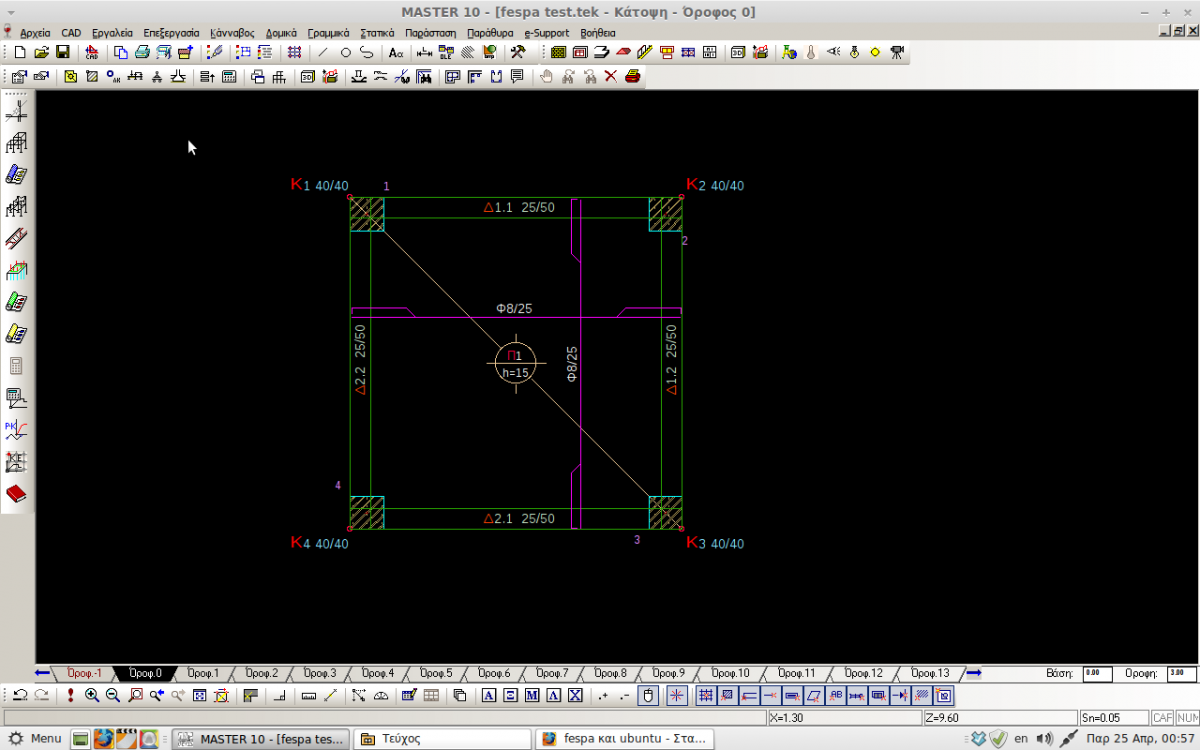Click the thermometer icon
Screen dimensions: 1200x750
click(810, 52)
